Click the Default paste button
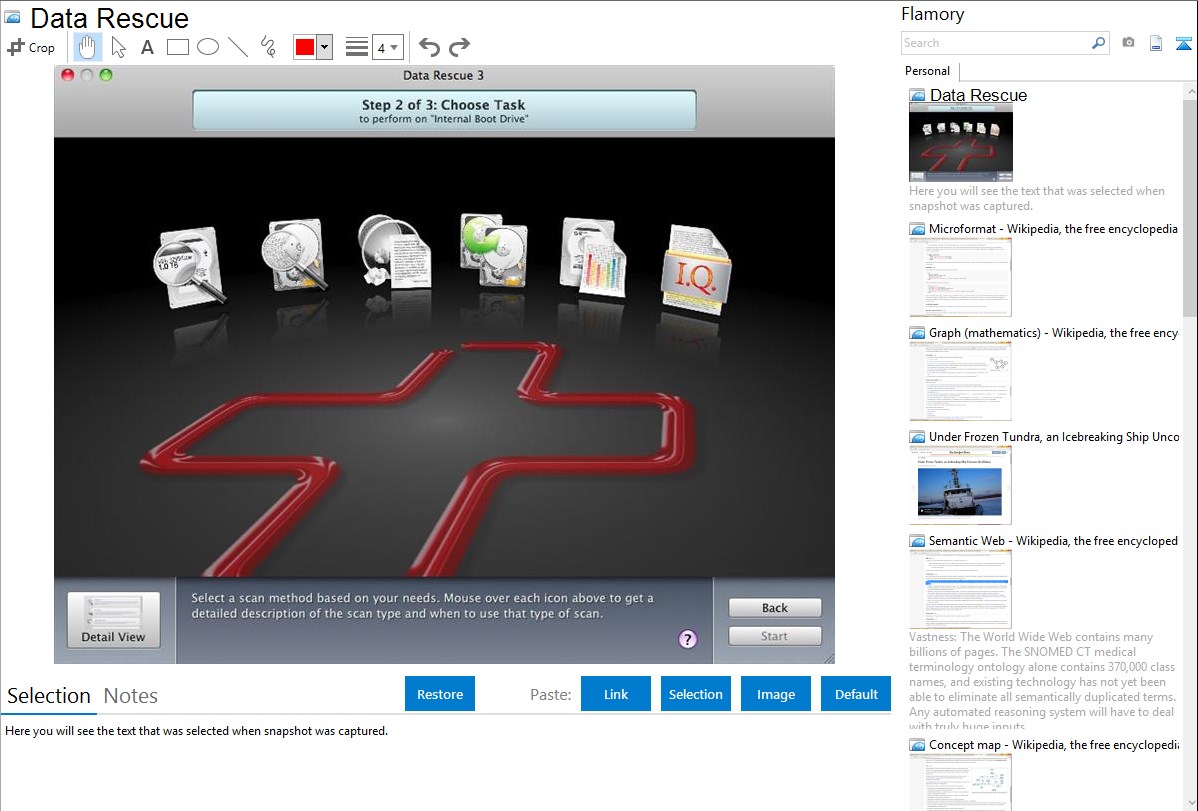The image size is (1198, 811). pos(856,694)
